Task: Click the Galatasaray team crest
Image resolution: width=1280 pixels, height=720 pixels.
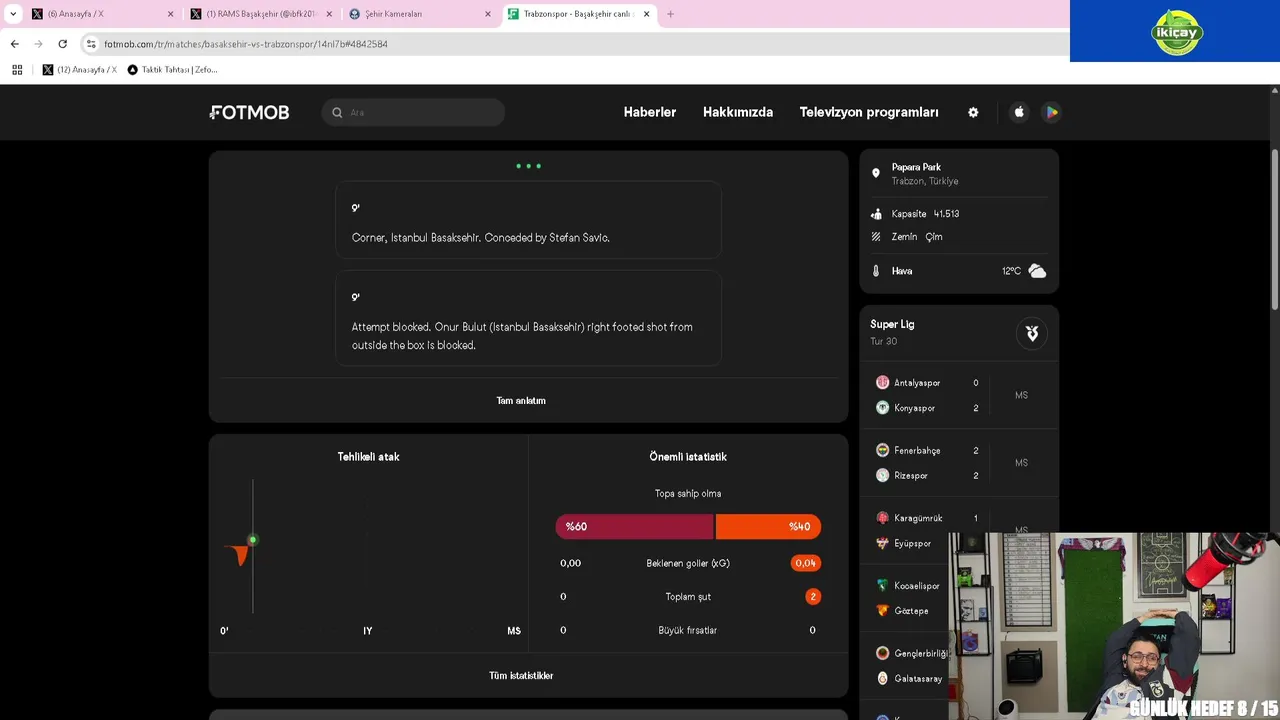Action: (x=882, y=678)
